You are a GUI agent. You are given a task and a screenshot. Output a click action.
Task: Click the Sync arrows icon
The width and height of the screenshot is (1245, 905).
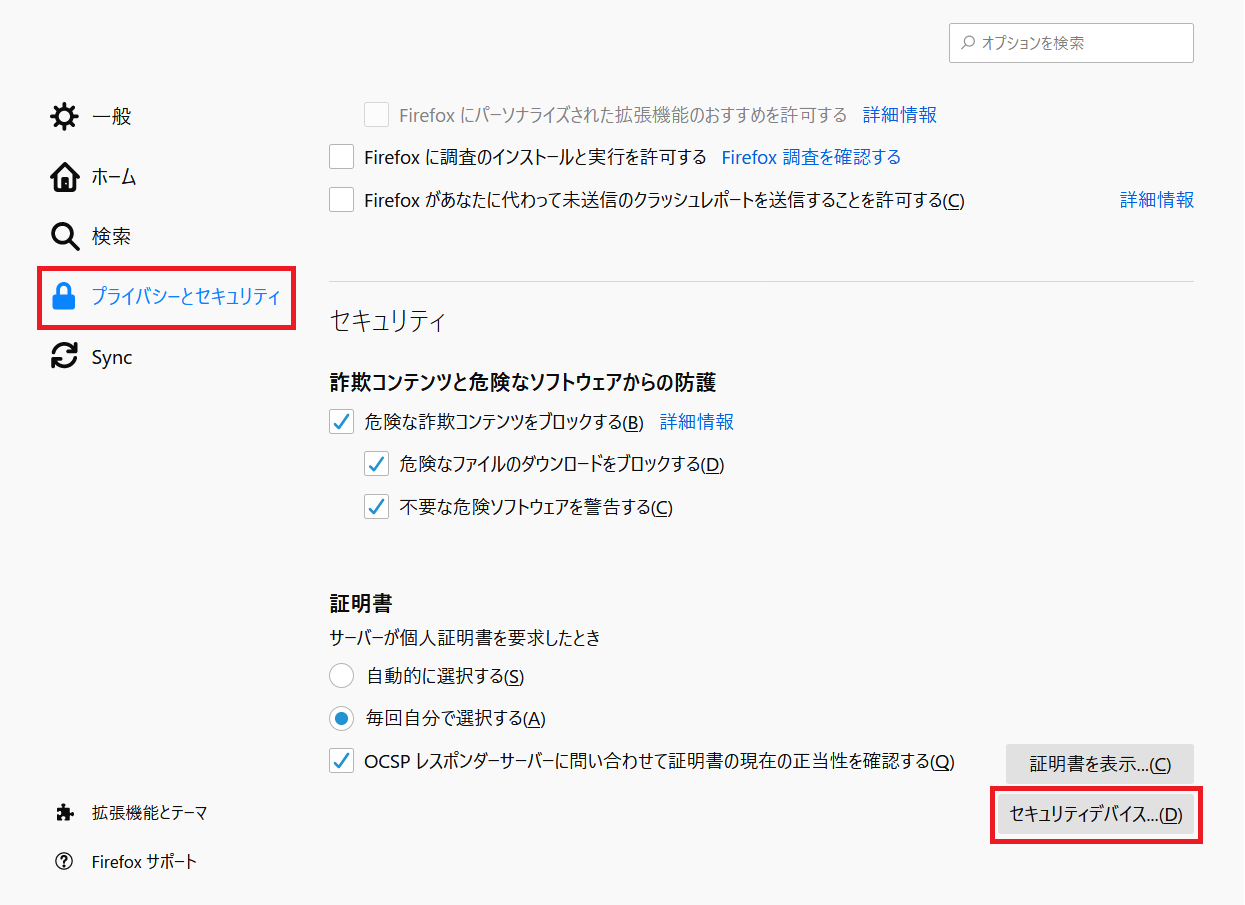pos(64,357)
